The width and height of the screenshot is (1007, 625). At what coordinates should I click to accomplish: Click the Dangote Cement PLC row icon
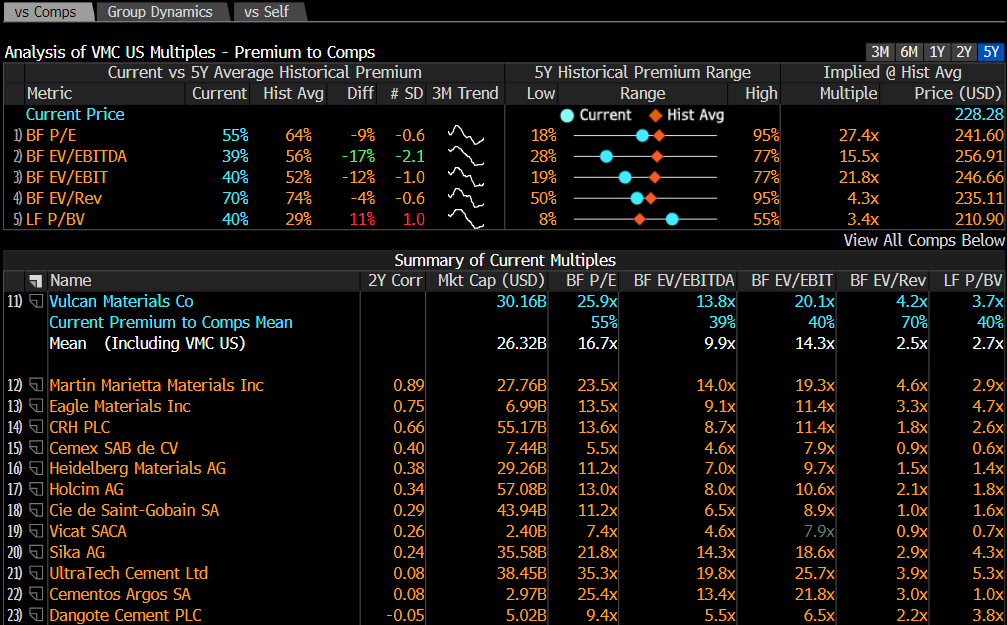(35, 615)
